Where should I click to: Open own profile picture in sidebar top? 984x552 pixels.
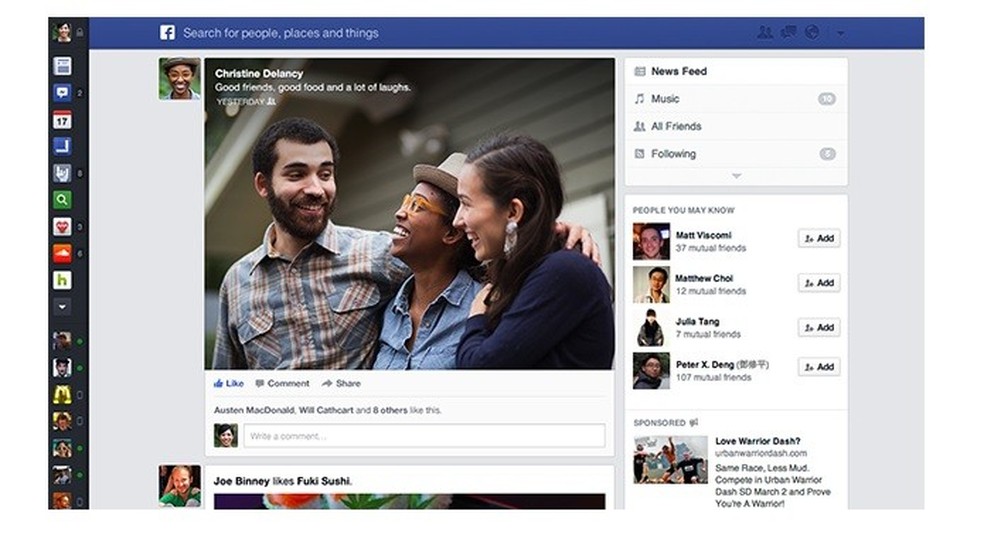pos(62,32)
